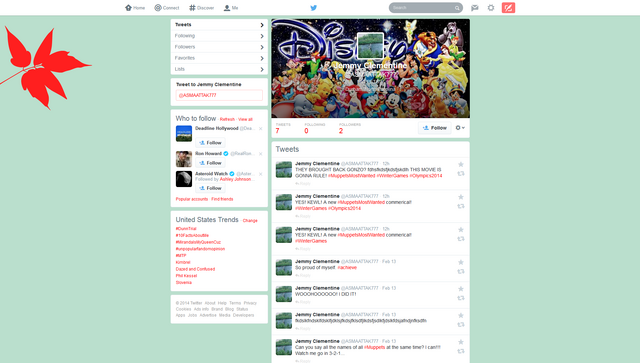Screen dimensions: 640x363
Task: Open #unpopularfandomopinion trend
Action: pyautogui.click(x=200, y=249)
